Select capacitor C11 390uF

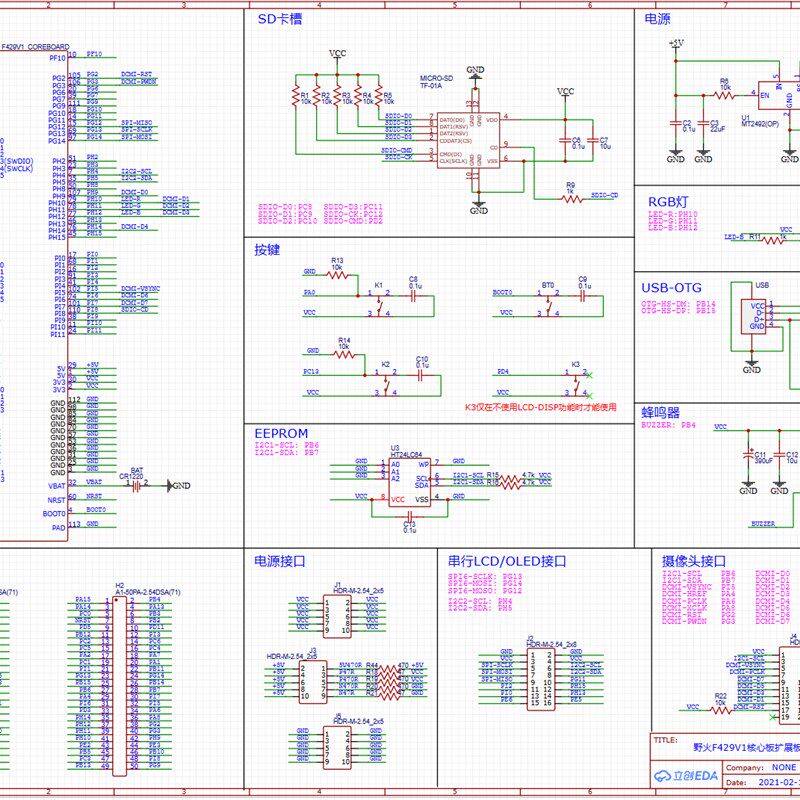point(748,454)
